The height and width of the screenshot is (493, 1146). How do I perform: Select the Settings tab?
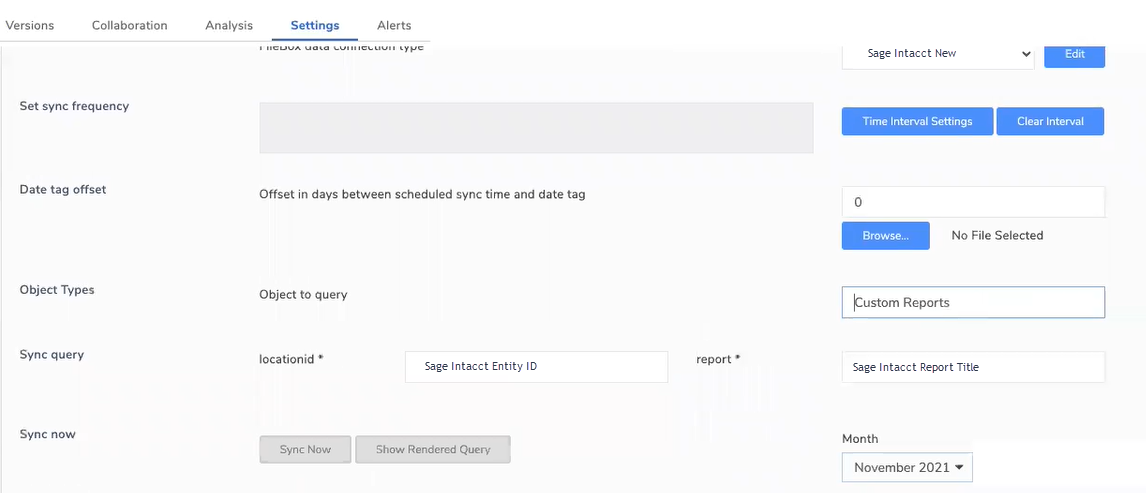[x=314, y=25]
